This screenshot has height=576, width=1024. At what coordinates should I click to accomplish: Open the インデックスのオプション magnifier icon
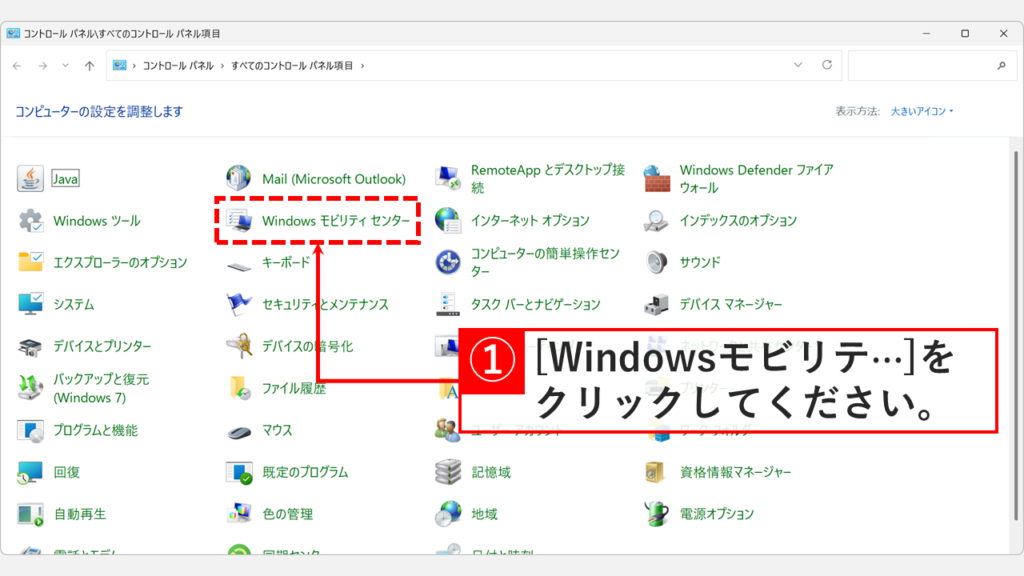[656, 221]
